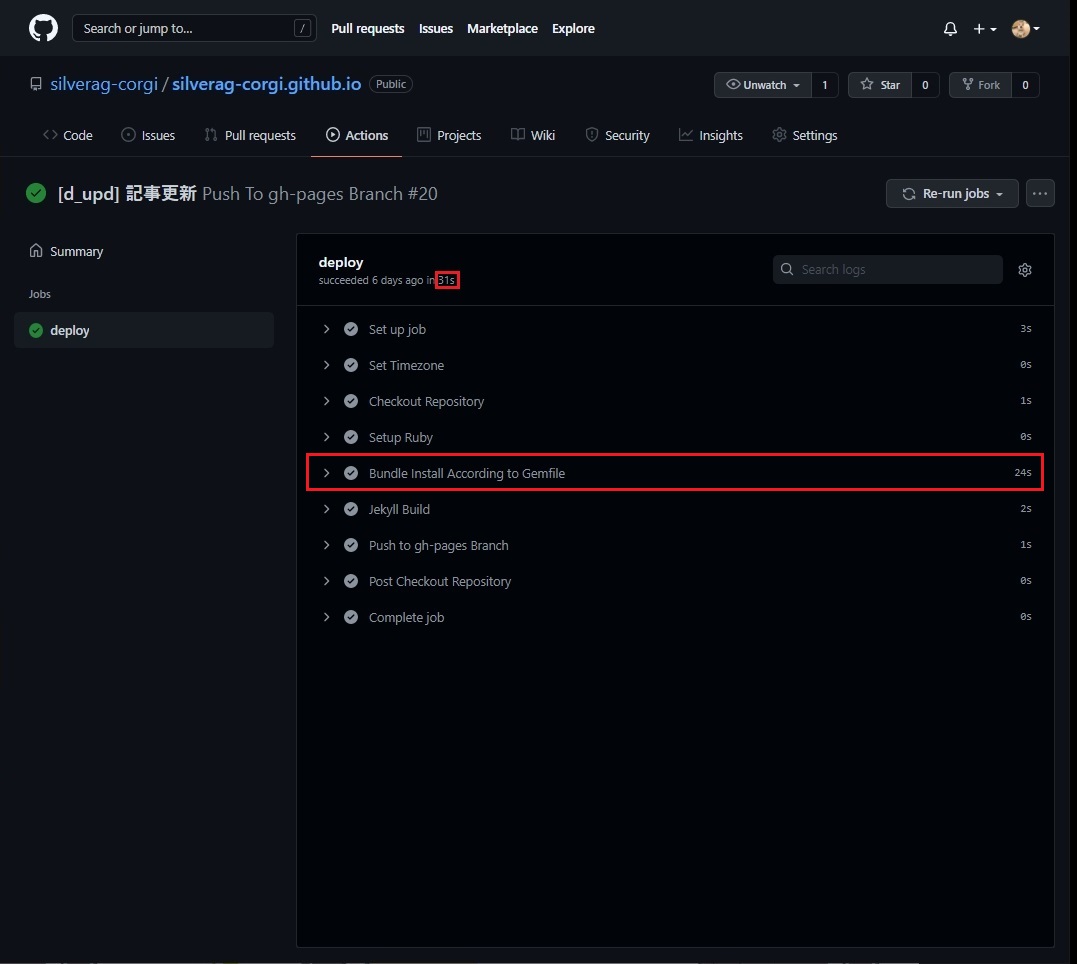Click Explore in top navigation
1077x964 pixels.
(574, 28)
